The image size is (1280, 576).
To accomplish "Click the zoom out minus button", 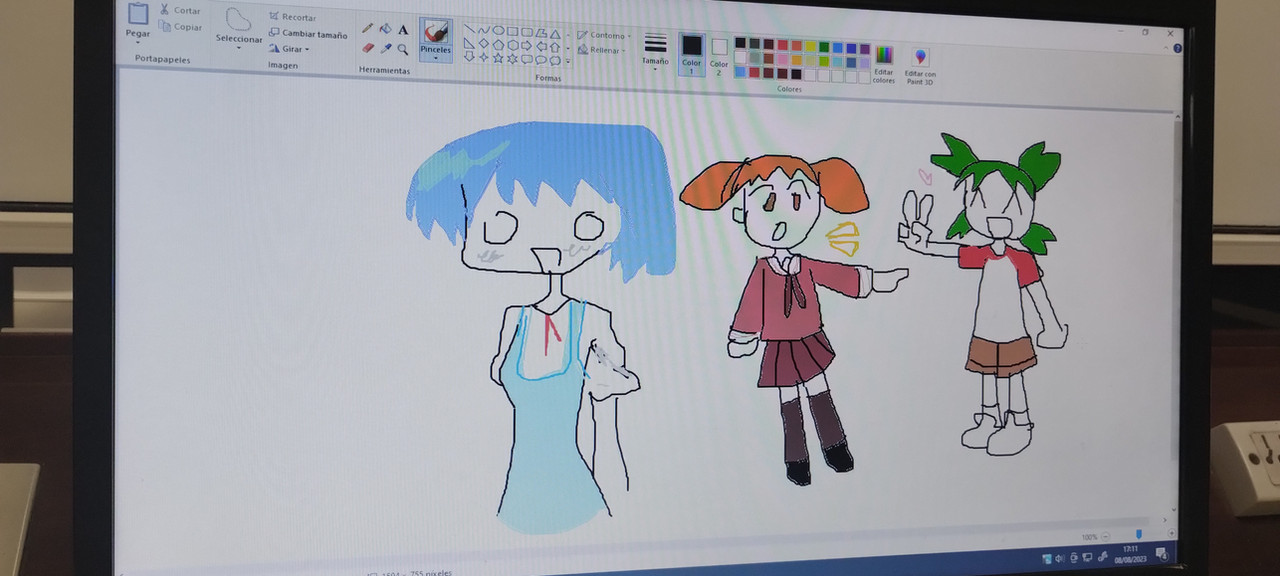I will (1106, 537).
